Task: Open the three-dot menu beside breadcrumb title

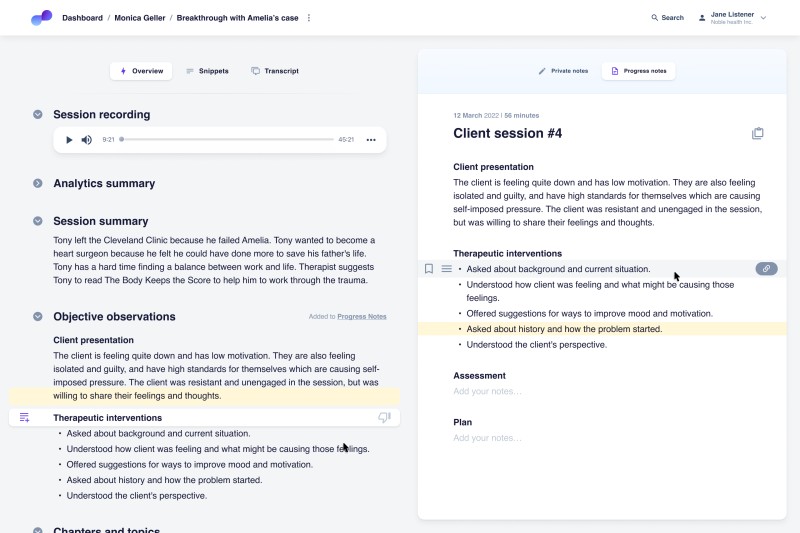Action: pyautogui.click(x=309, y=18)
